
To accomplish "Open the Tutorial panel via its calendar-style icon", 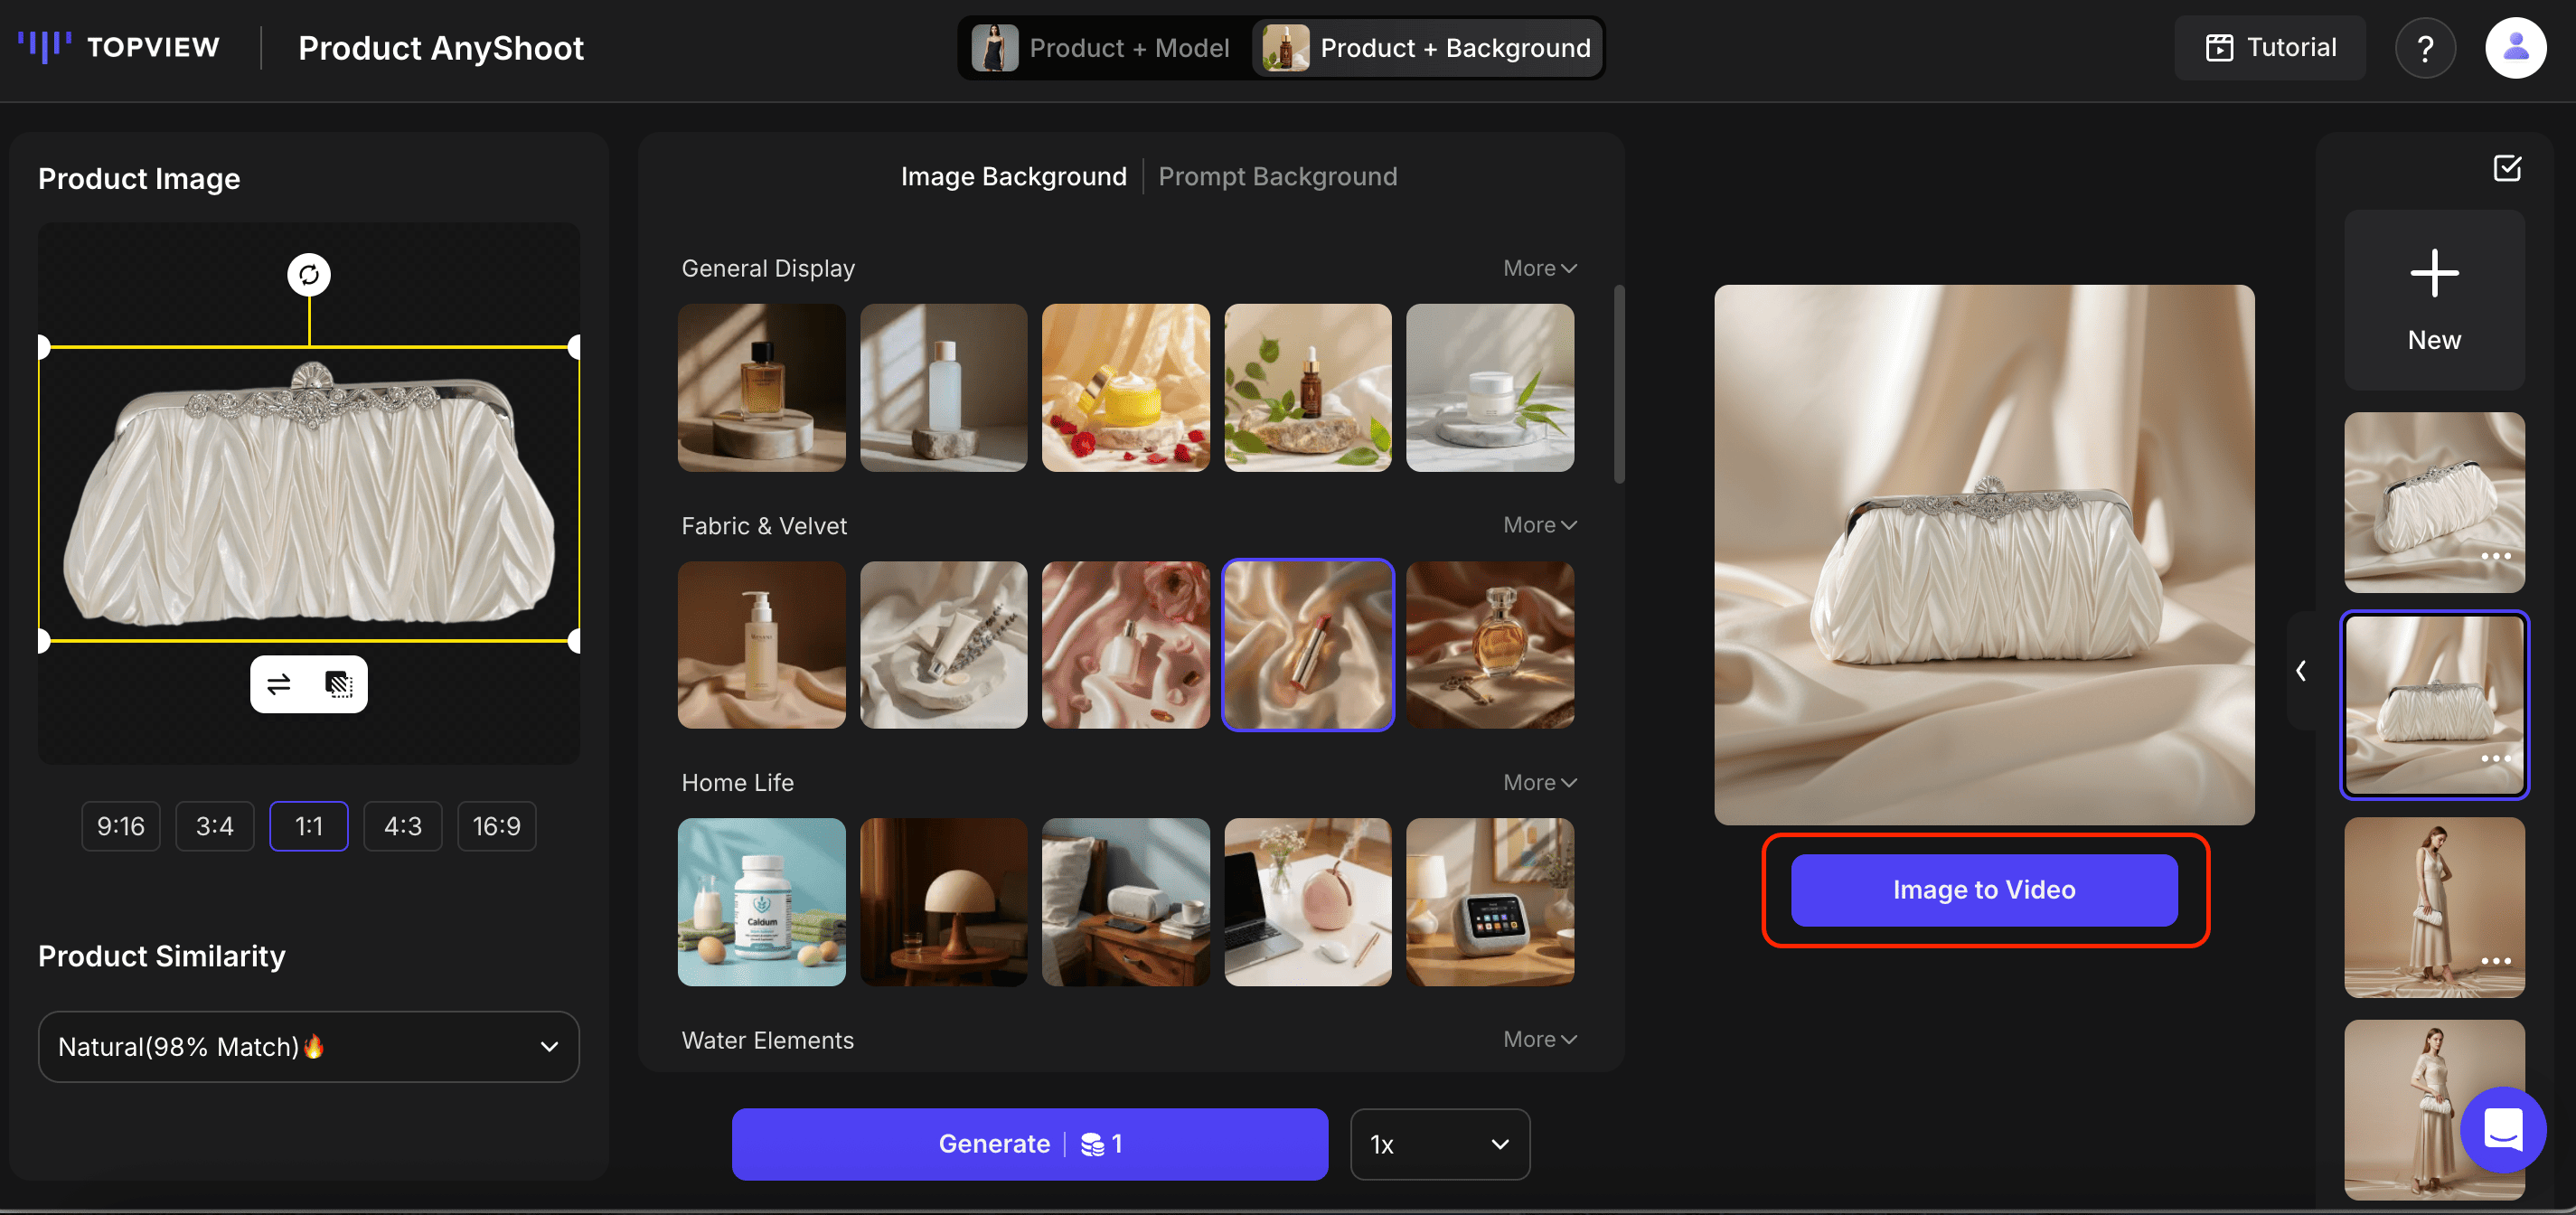I will pos(2222,47).
